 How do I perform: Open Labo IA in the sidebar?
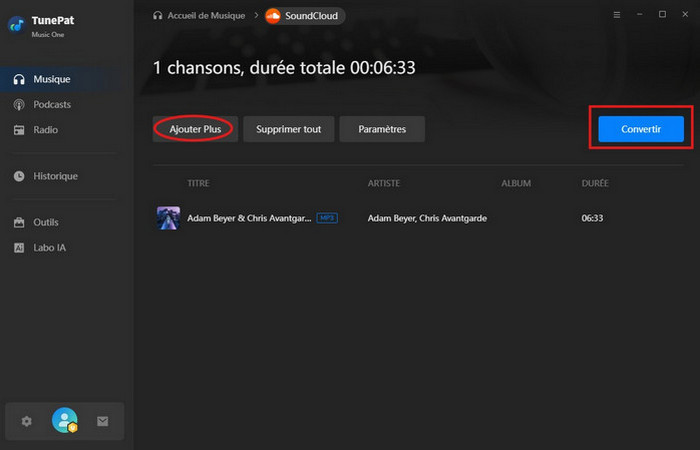(50, 247)
